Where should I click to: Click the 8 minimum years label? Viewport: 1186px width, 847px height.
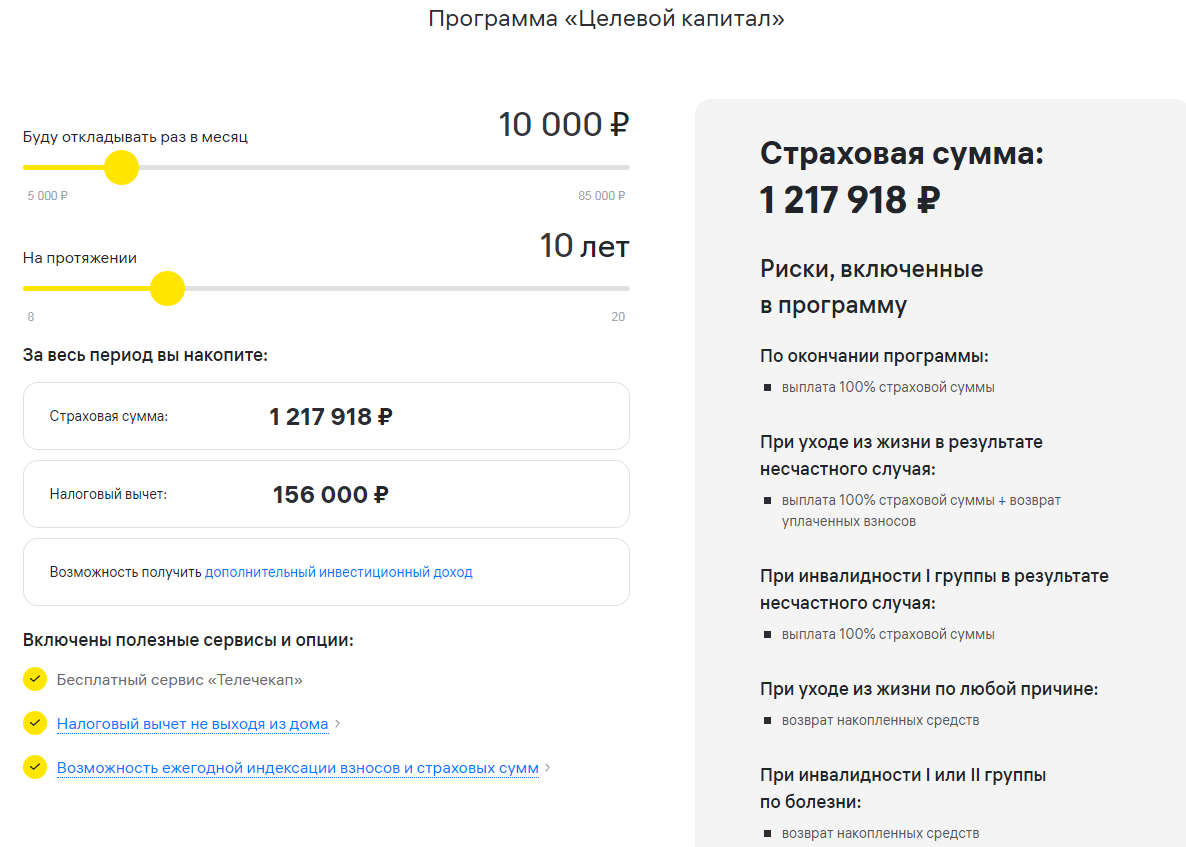[31, 317]
